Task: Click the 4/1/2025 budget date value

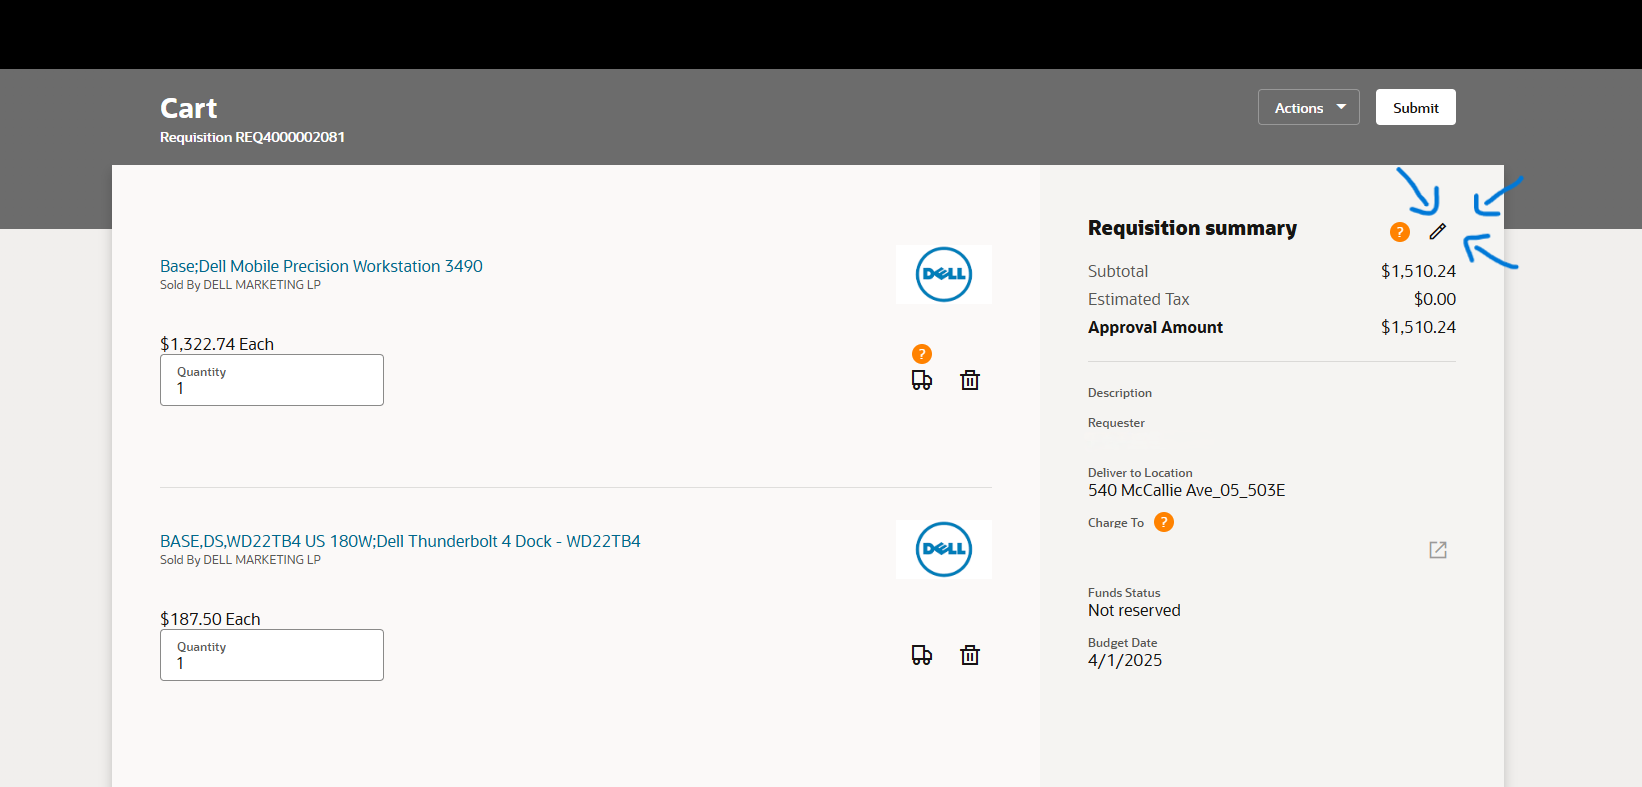Action: pos(1125,660)
